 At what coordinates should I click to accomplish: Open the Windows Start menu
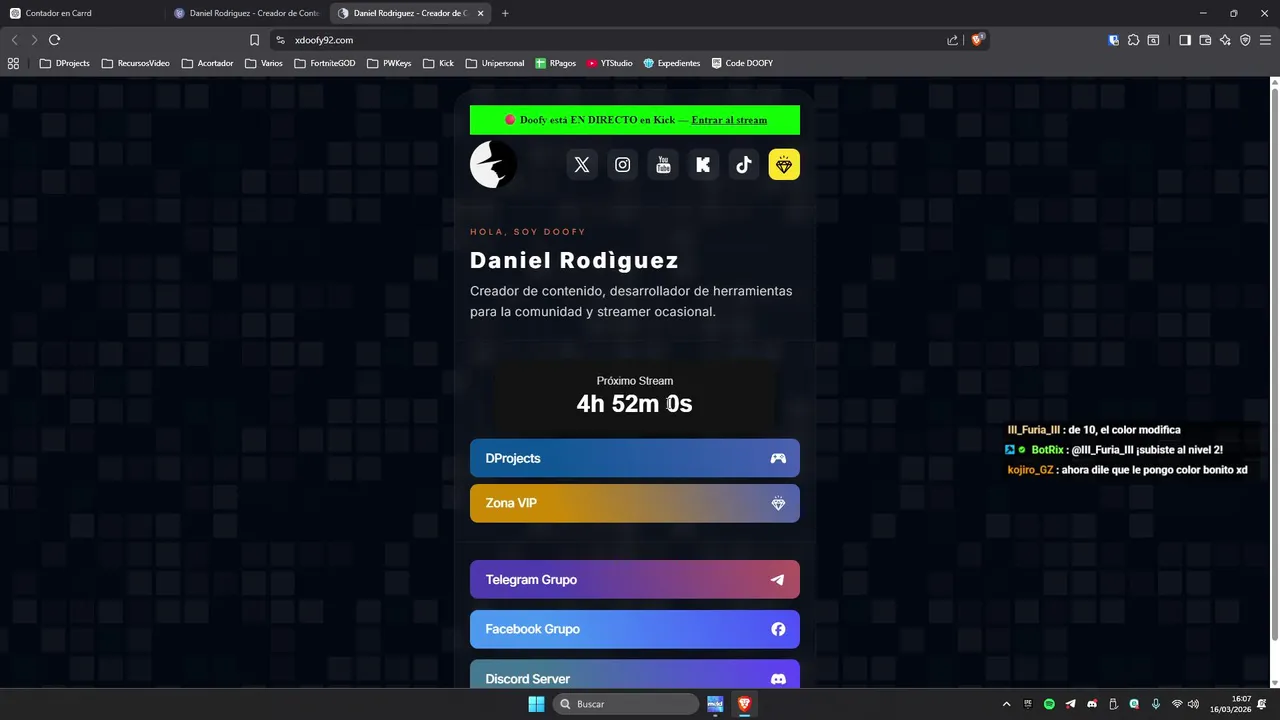pos(536,704)
